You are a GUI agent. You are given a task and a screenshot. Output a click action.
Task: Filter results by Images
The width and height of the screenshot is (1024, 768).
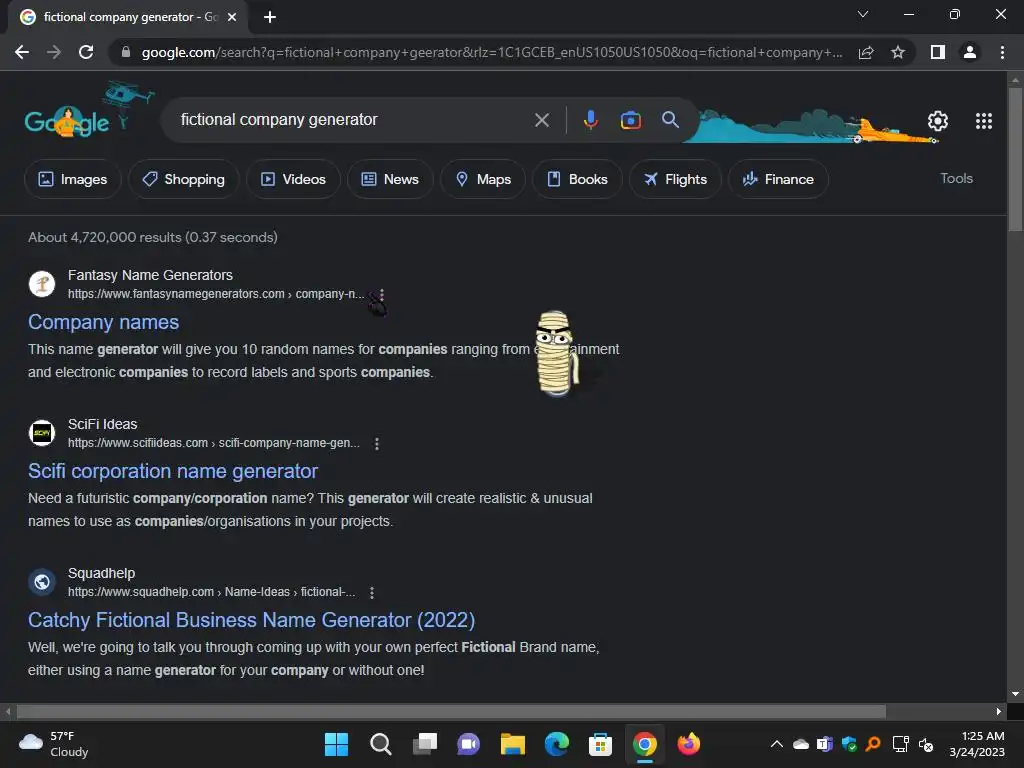pos(72,179)
